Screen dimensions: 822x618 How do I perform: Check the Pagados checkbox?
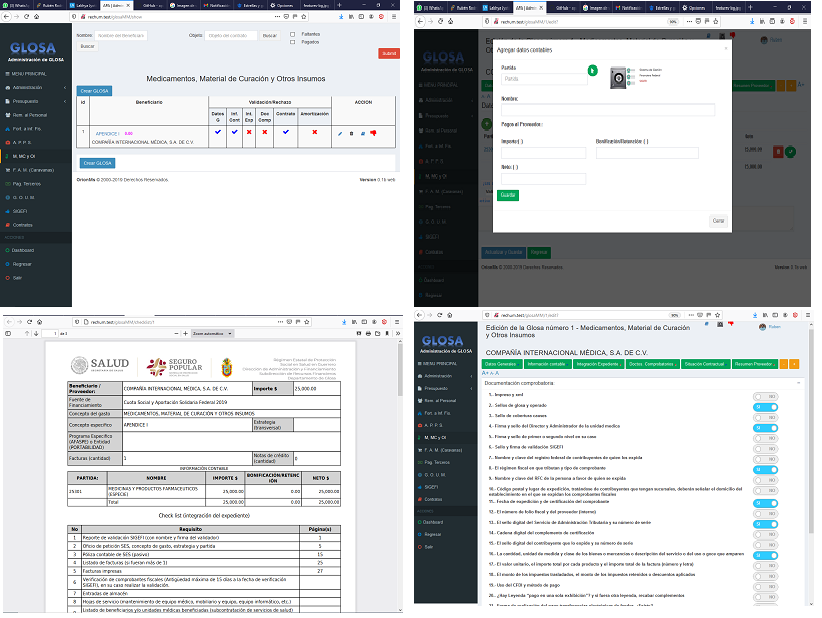[291, 43]
